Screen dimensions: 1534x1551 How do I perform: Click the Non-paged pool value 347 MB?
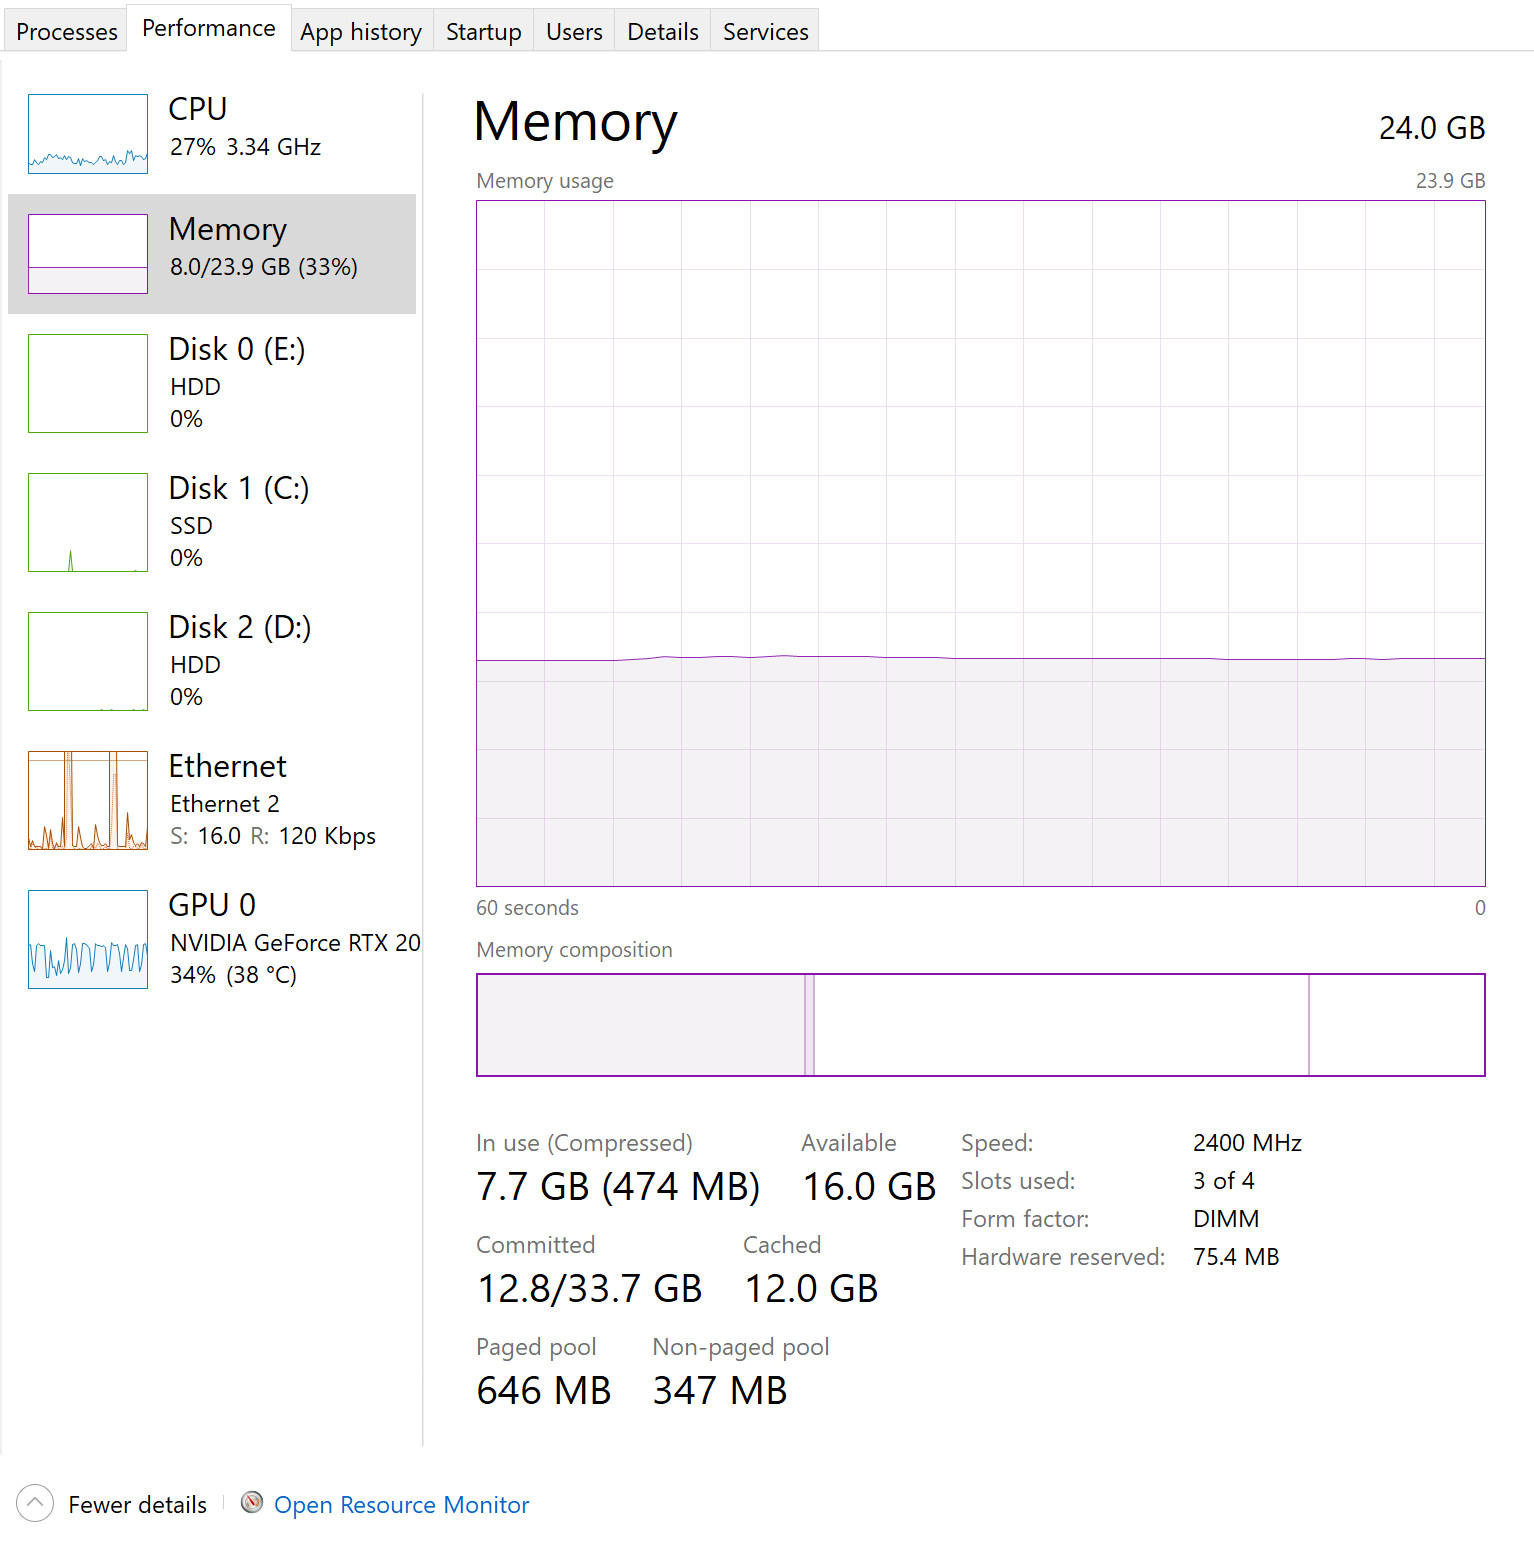pyautogui.click(x=720, y=1391)
